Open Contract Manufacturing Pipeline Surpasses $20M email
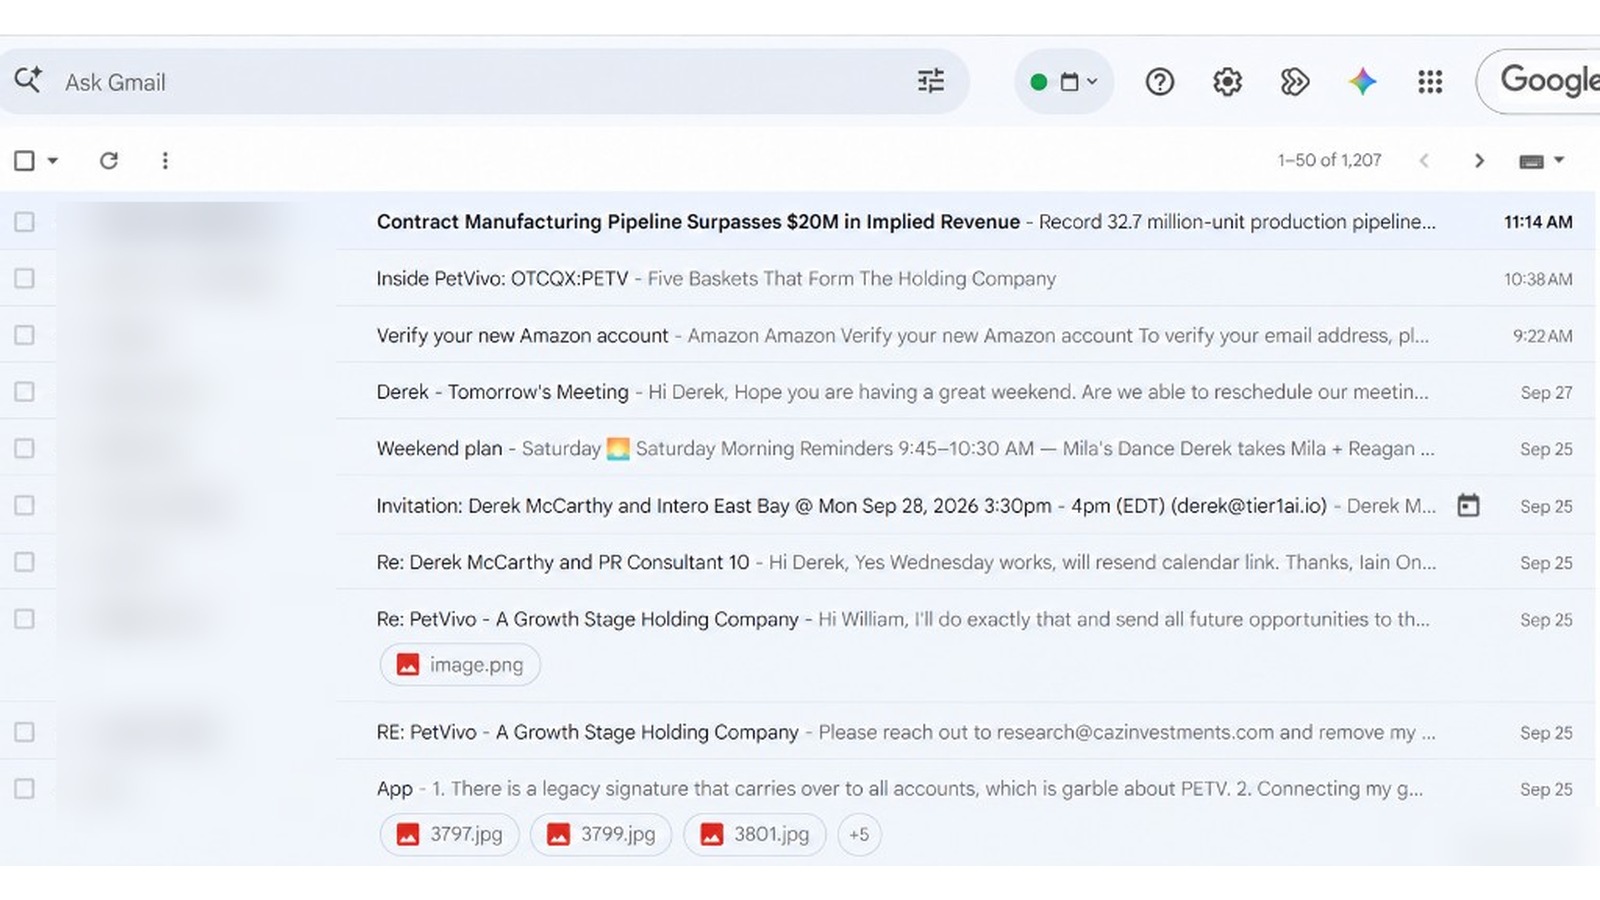The height and width of the screenshot is (900, 1600). [797, 222]
